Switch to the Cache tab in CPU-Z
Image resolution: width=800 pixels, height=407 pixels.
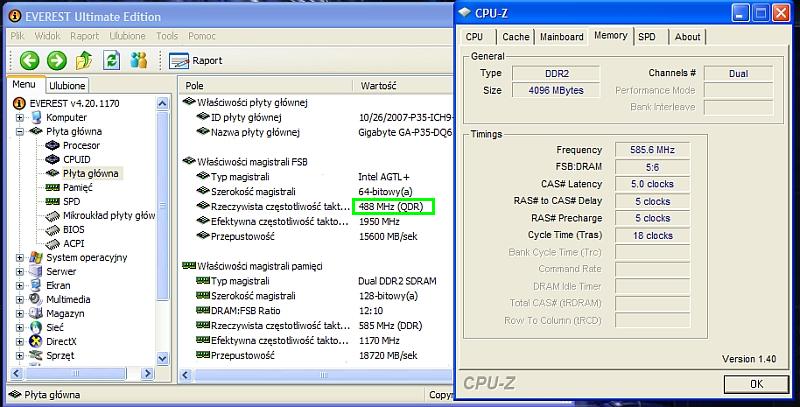(x=515, y=37)
